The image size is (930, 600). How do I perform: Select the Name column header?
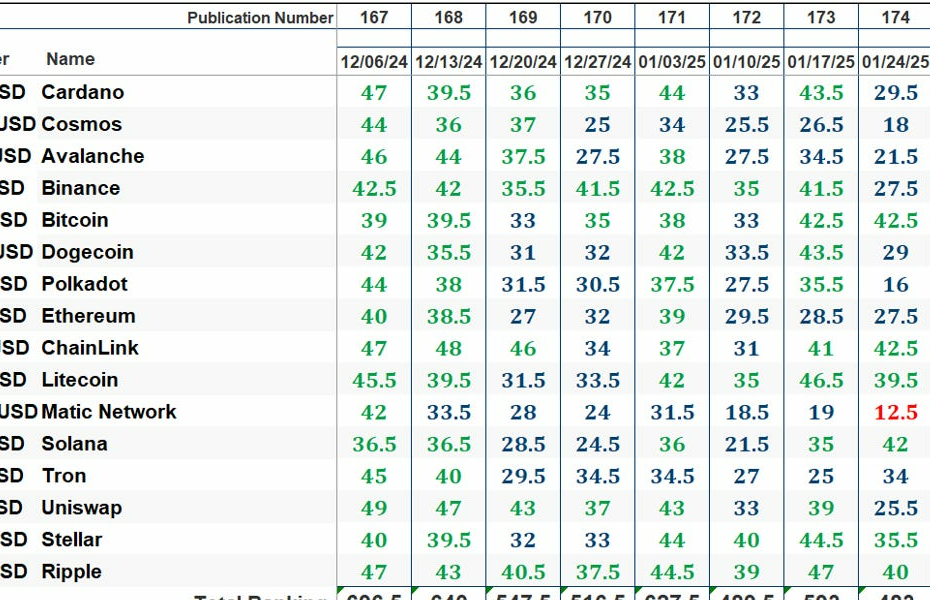click(71, 59)
